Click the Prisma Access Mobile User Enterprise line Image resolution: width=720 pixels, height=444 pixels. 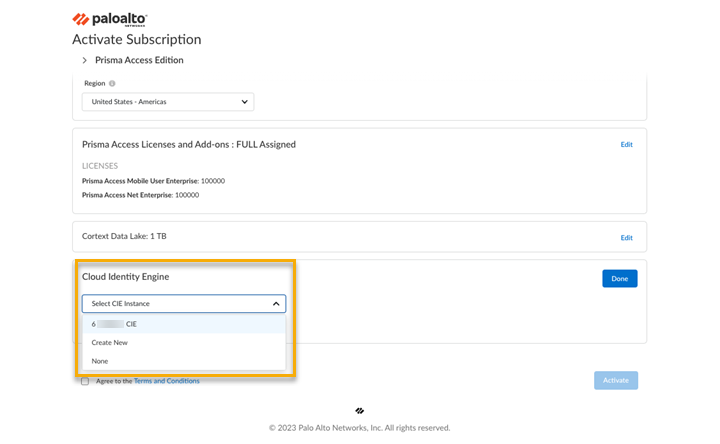(x=153, y=181)
